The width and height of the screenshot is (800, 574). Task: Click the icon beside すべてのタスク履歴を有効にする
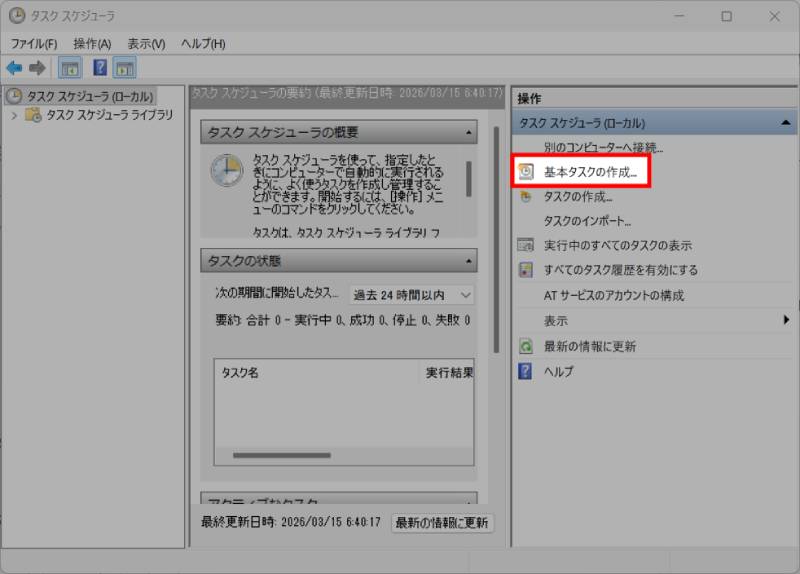click(x=526, y=270)
